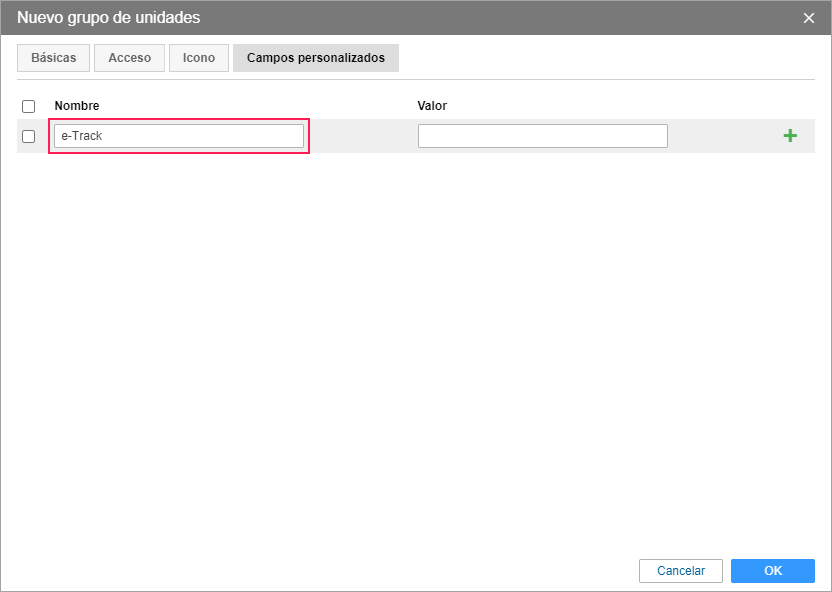Check the box for the e-Track row

(29, 136)
